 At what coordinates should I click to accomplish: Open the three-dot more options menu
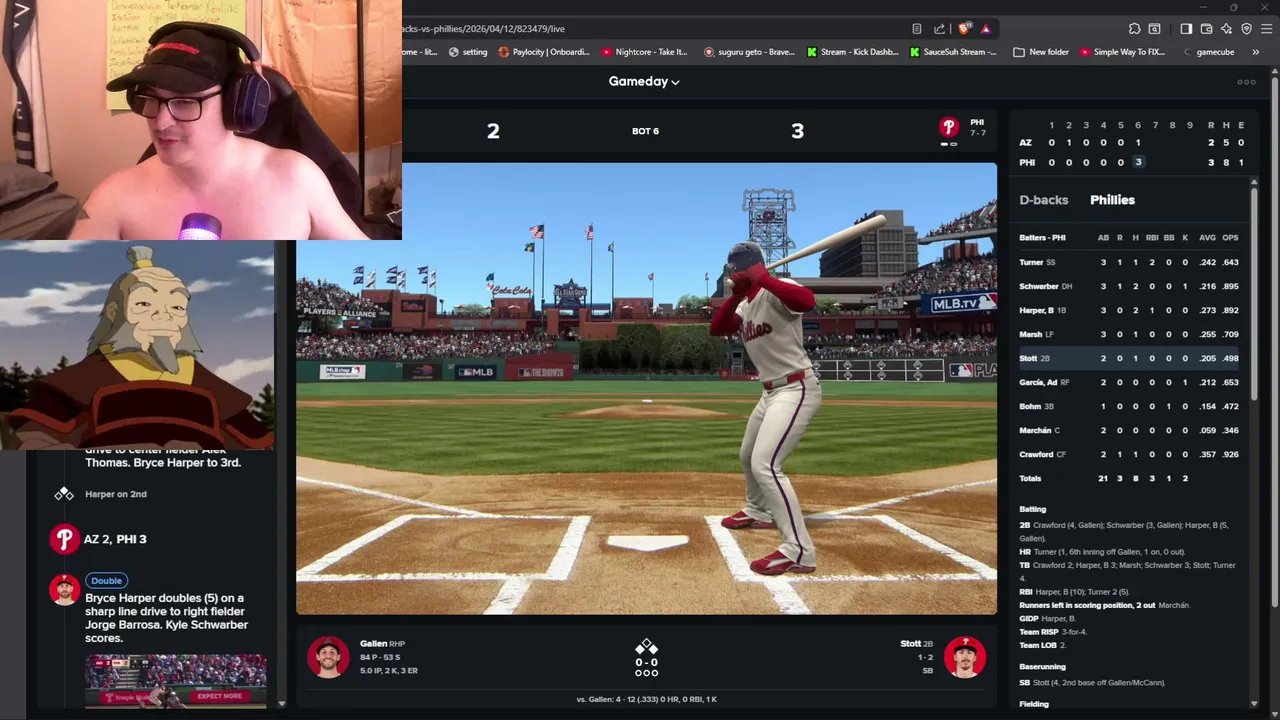coord(1246,82)
